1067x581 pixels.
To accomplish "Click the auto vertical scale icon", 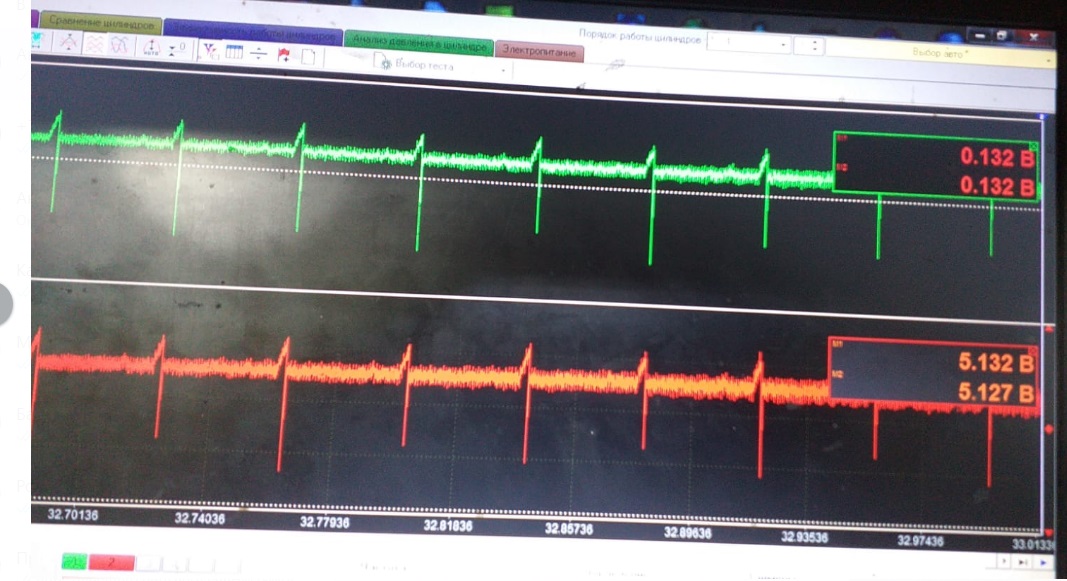I will click(x=150, y=48).
